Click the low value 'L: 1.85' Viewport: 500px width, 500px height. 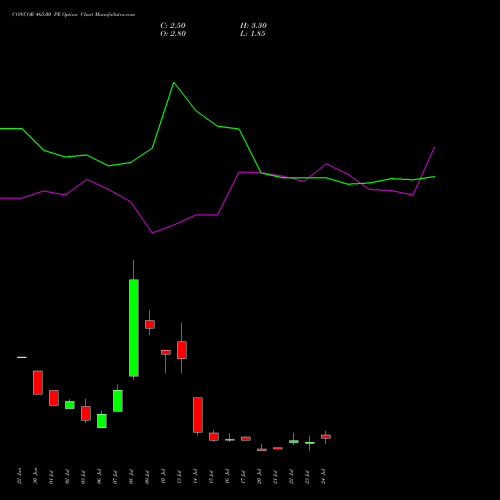tap(253, 34)
